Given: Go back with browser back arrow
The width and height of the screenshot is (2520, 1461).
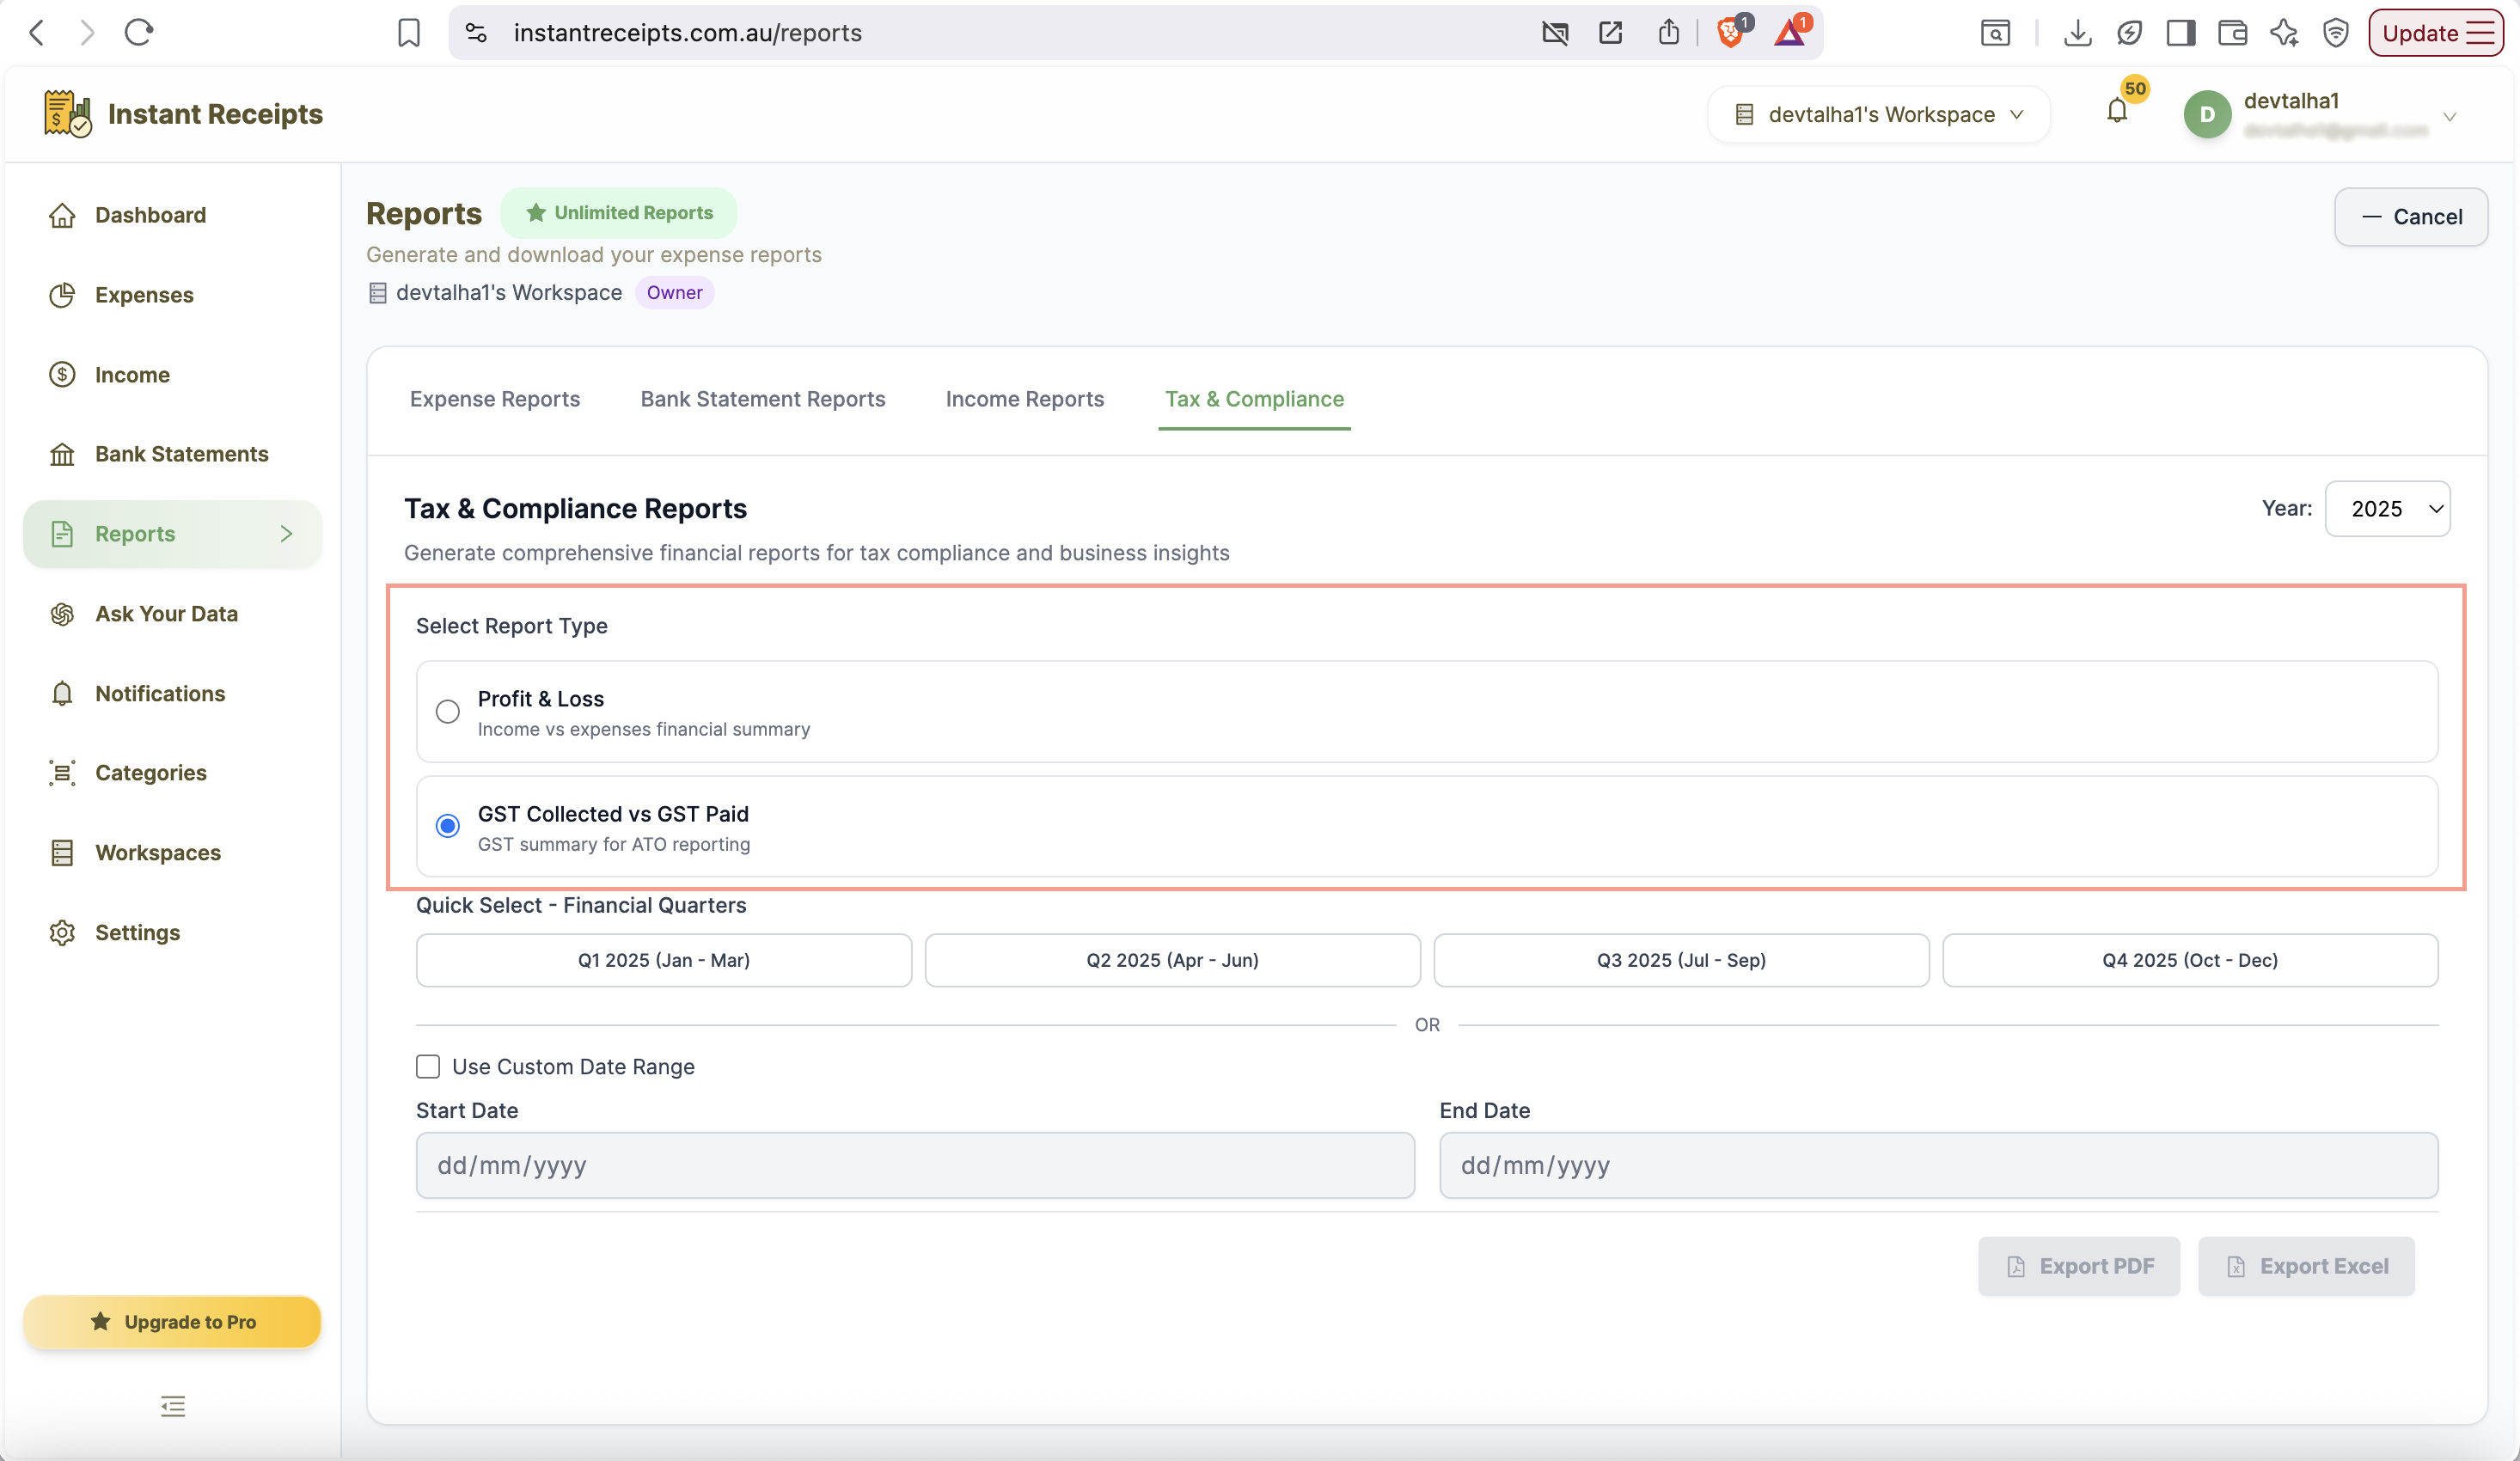Looking at the screenshot, I should click(x=37, y=33).
